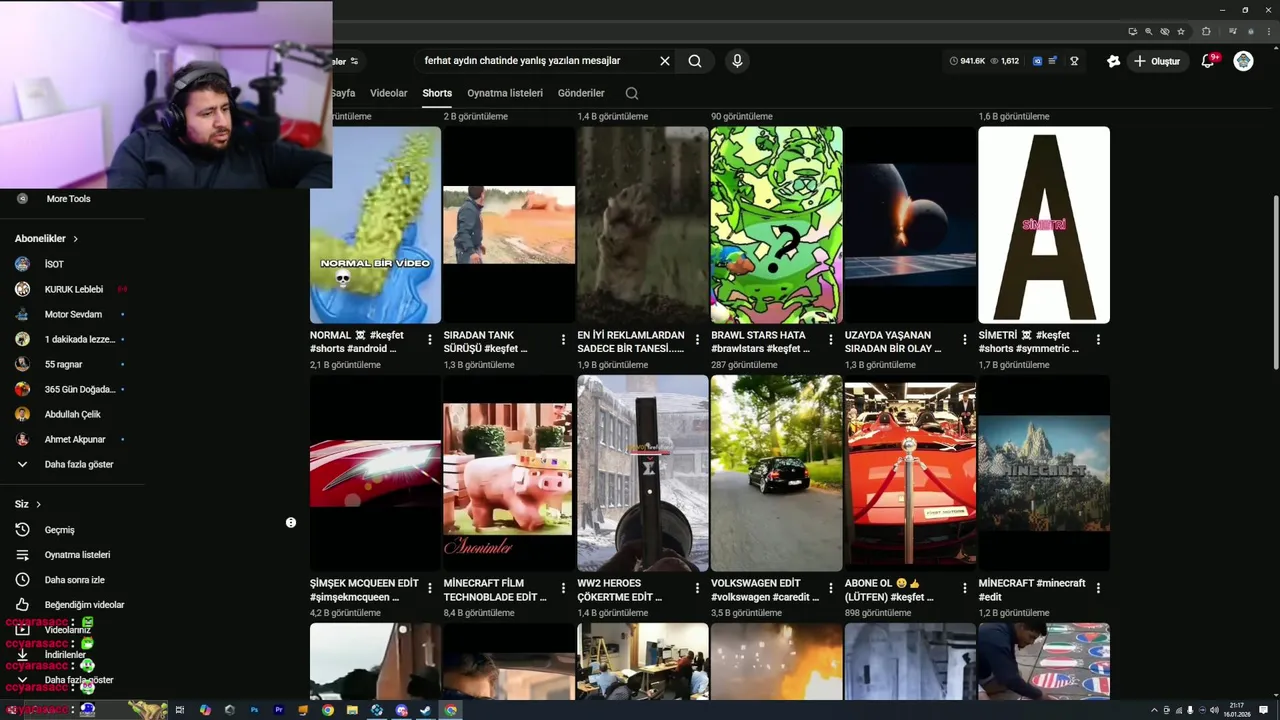Viewport: 1280px width, 720px height.
Task: Select the Shorts tab
Action: pyautogui.click(x=437, y=93)
